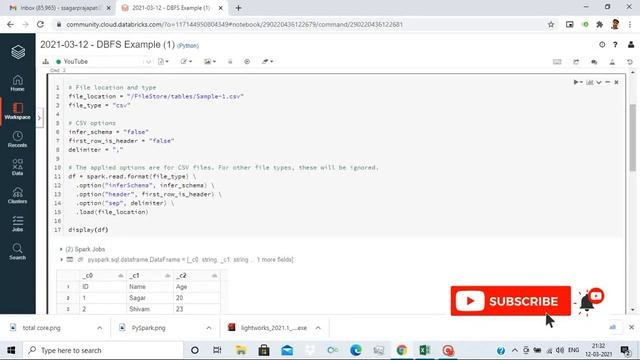Open the browser extensions puzzle icon
Screen dimensions: 640x360
[x=600, y=24]
